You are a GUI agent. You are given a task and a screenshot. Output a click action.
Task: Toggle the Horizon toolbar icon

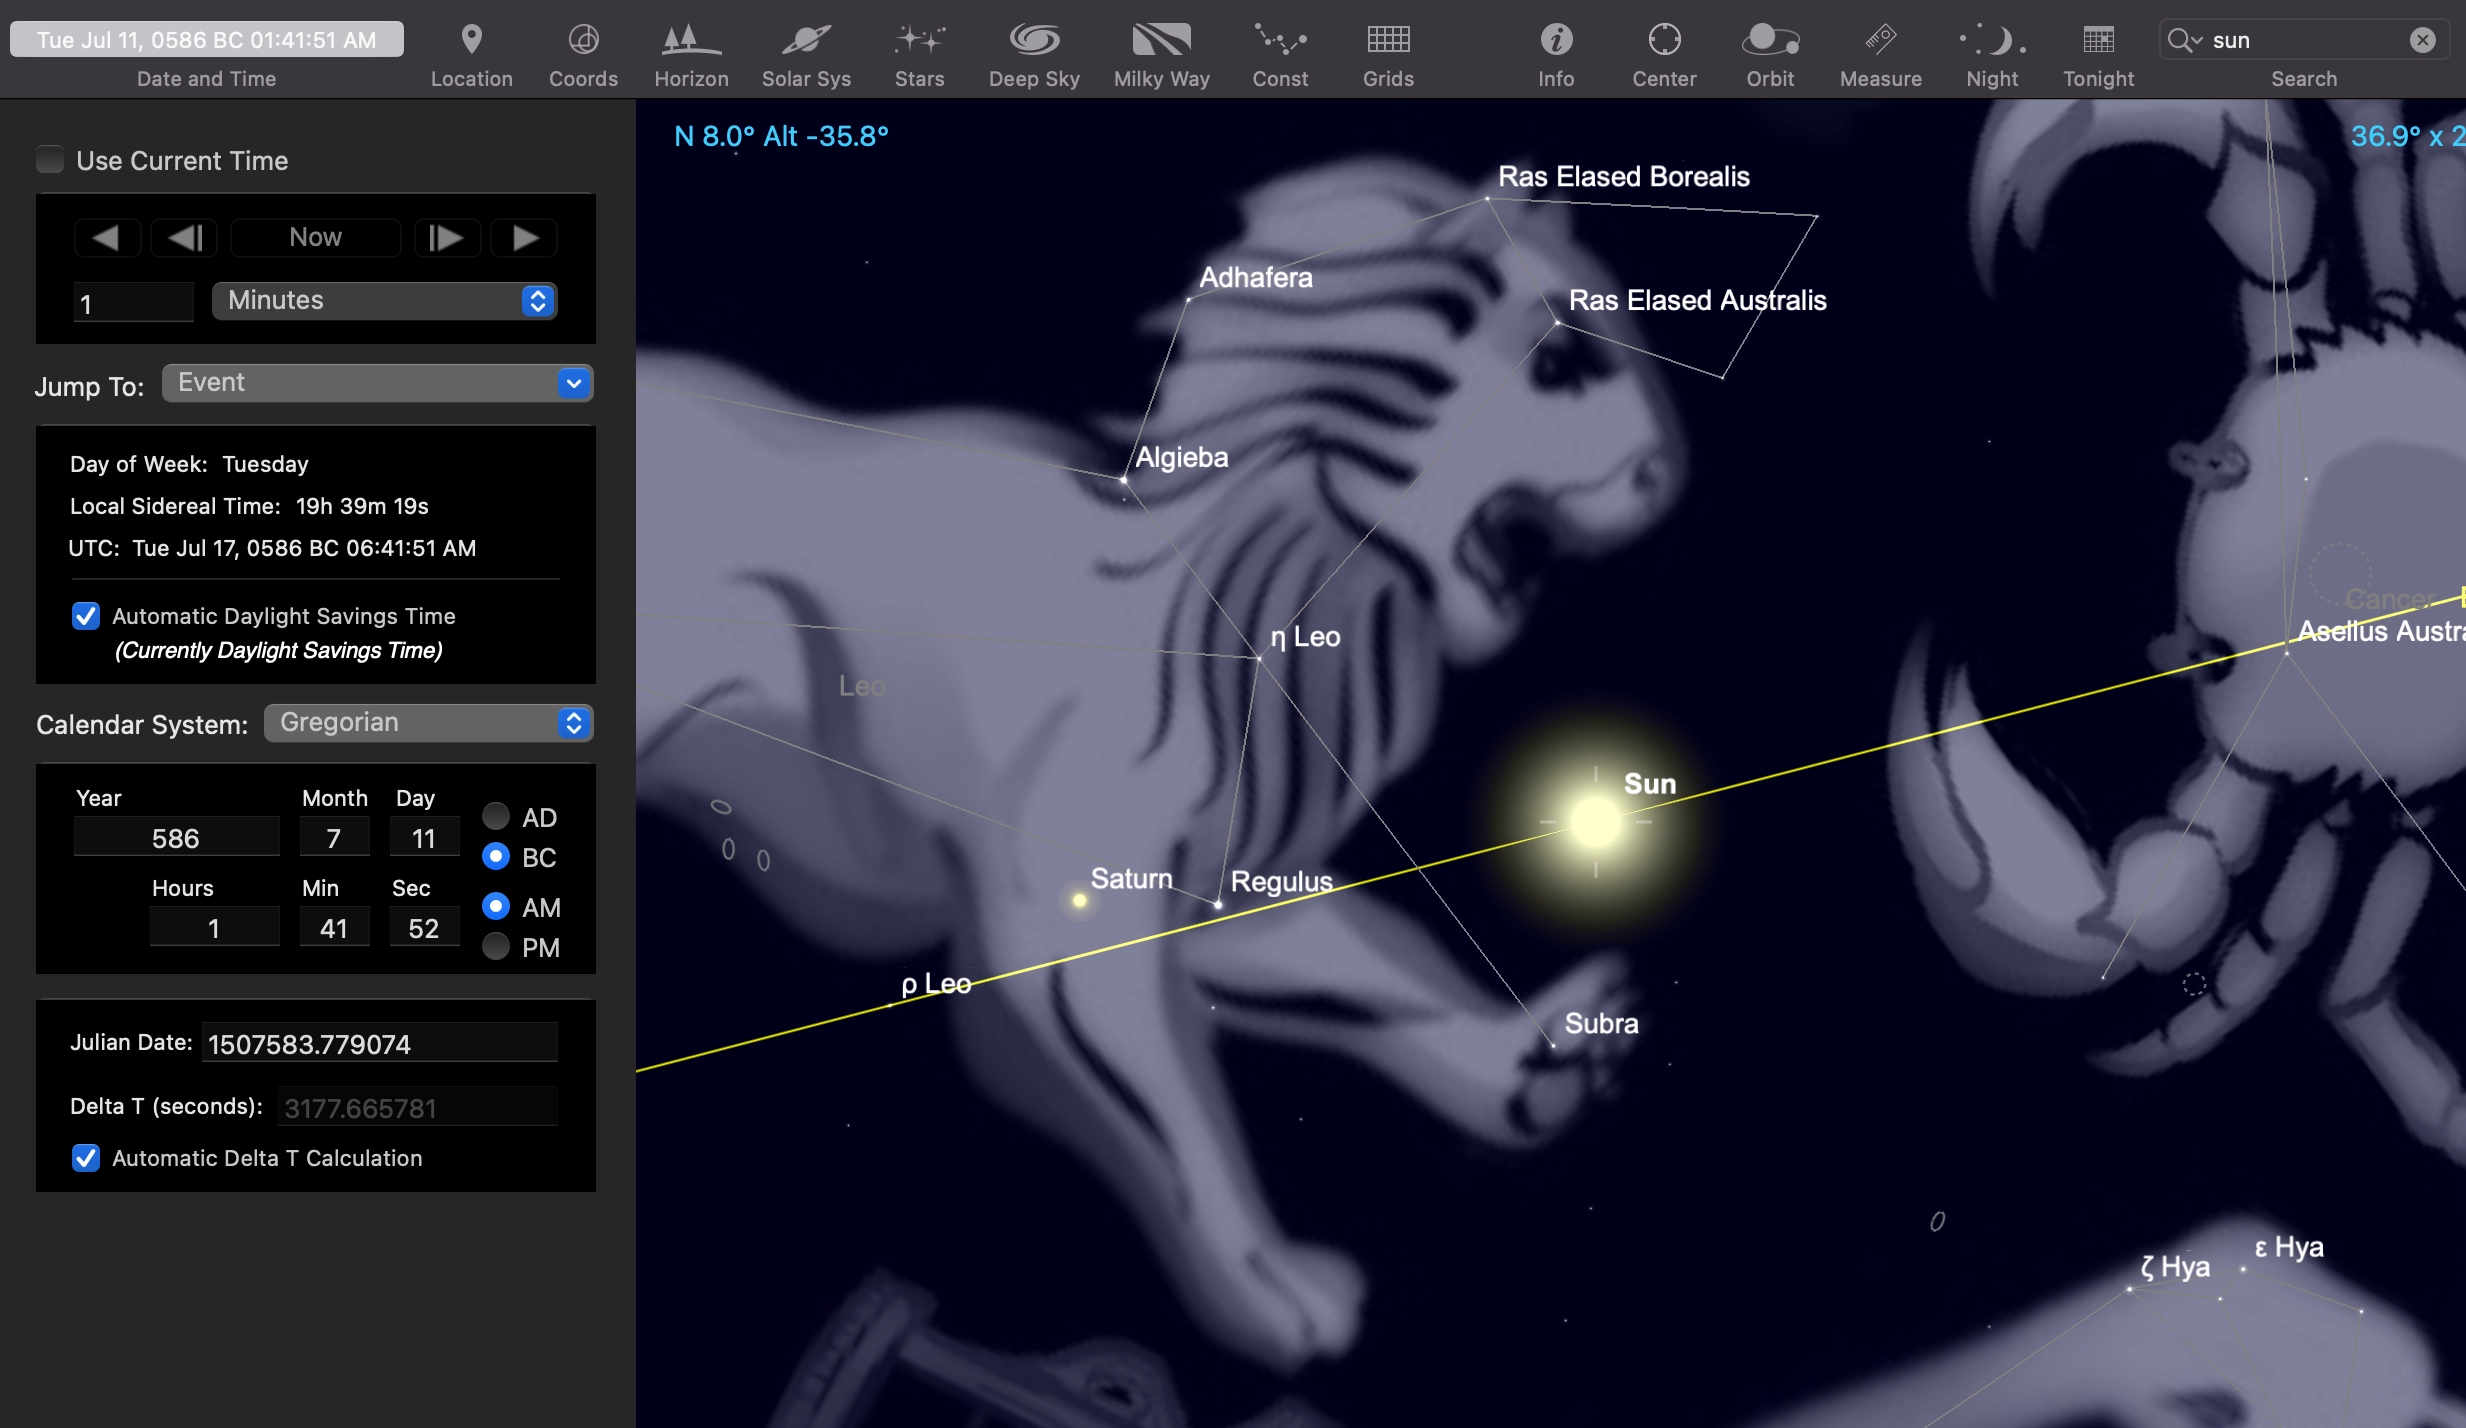(691, 40)
